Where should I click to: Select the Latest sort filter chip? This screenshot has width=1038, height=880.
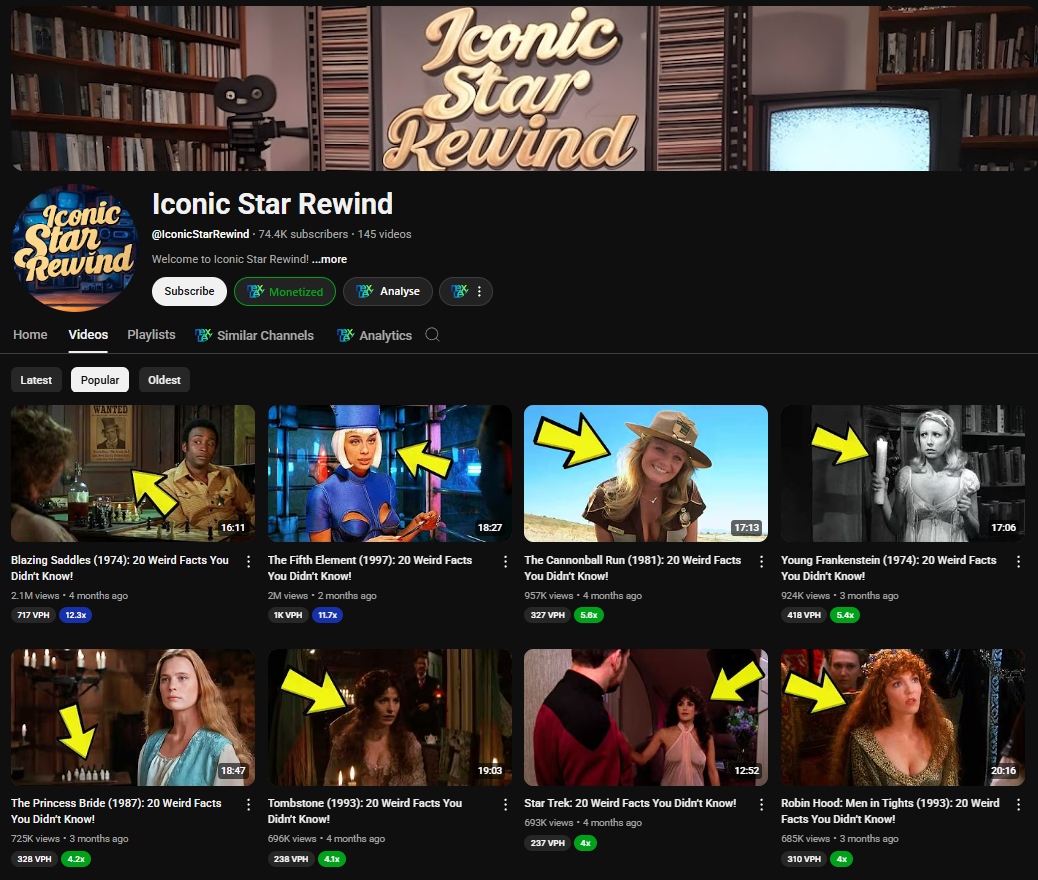pyautogui.click(x=36, y=380)
